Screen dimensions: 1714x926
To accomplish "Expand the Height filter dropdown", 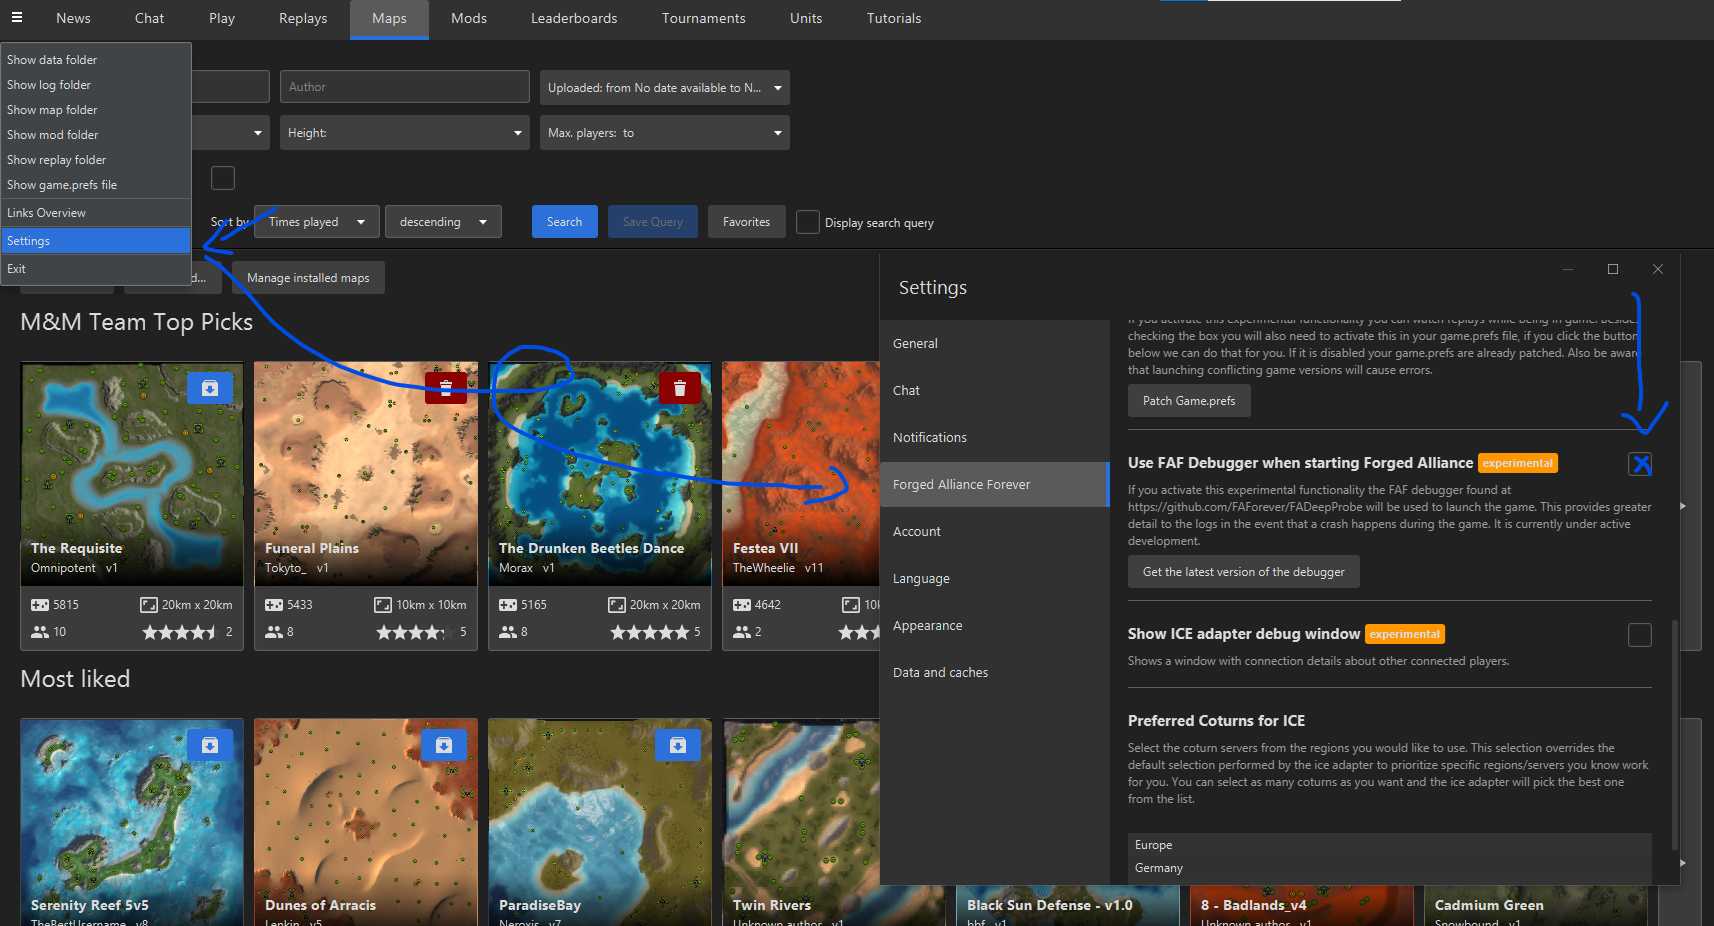I will tap(405, 133).
